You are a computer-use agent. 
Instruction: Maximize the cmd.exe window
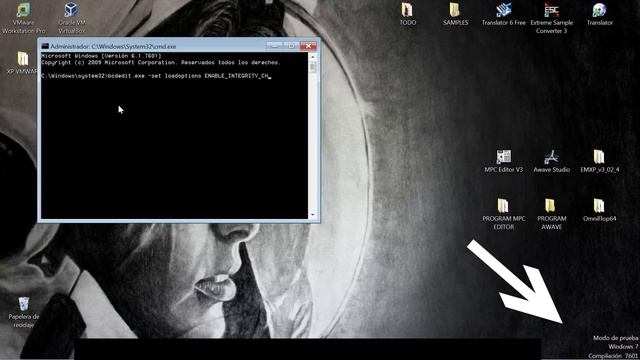(x=291, y=46)
